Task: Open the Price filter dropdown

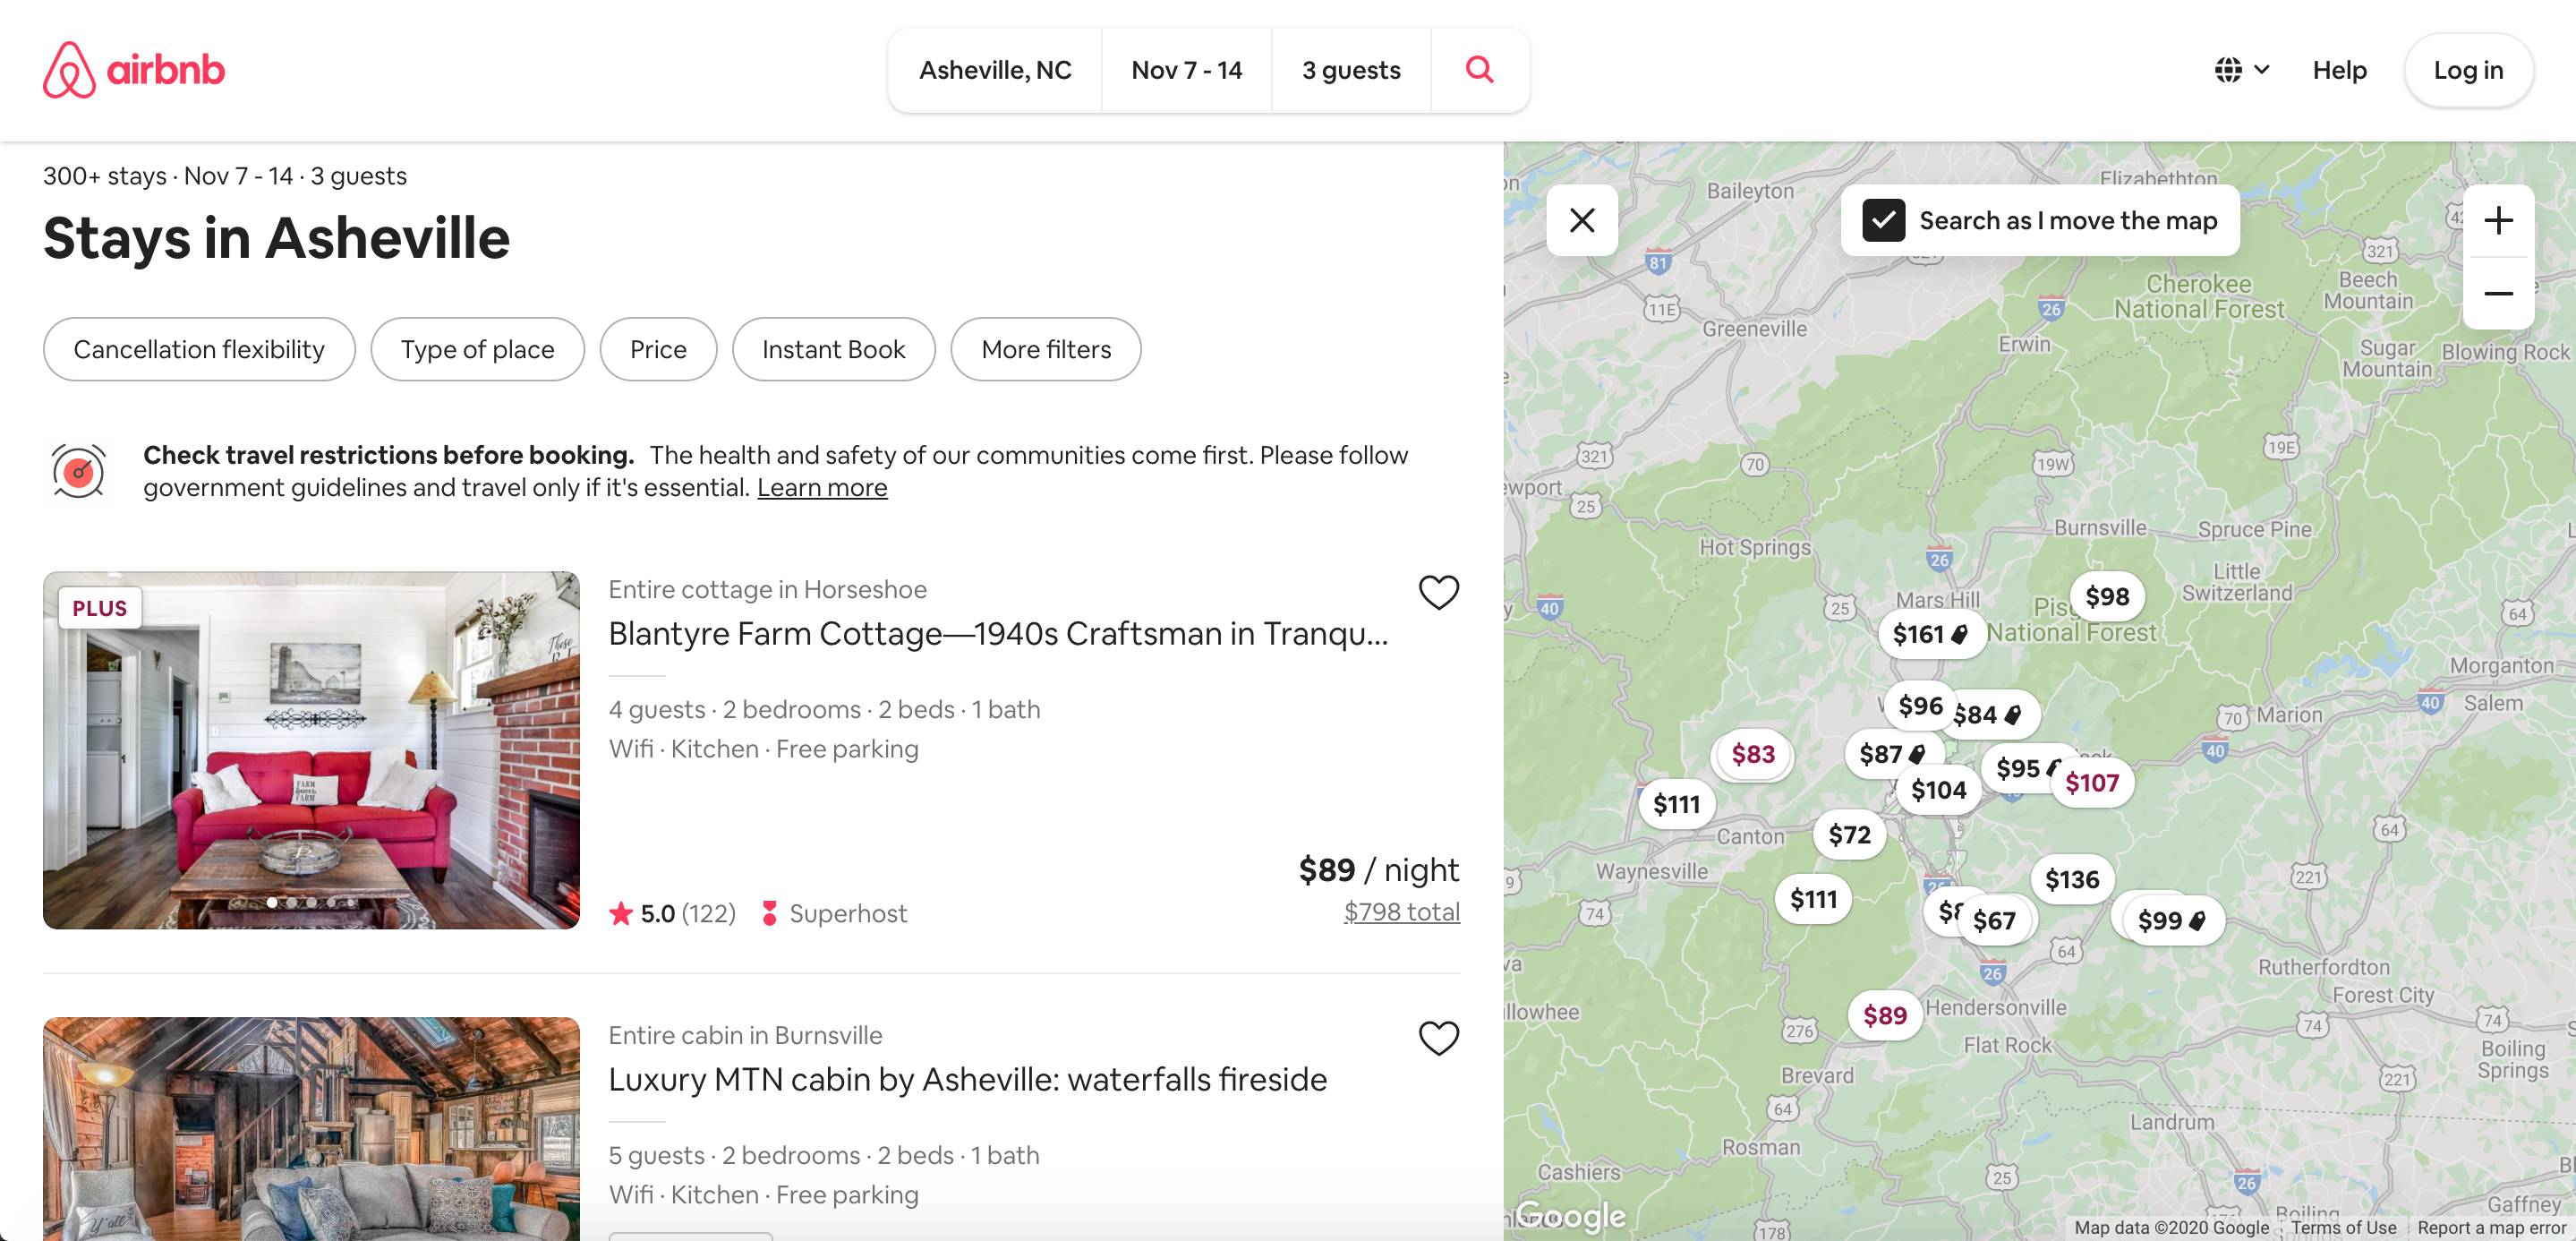Action: 658,349
